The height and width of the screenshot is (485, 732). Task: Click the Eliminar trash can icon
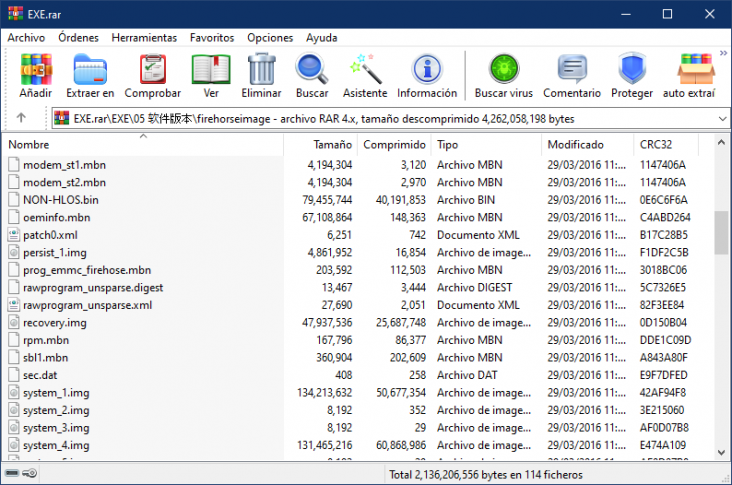pos(261,69)
